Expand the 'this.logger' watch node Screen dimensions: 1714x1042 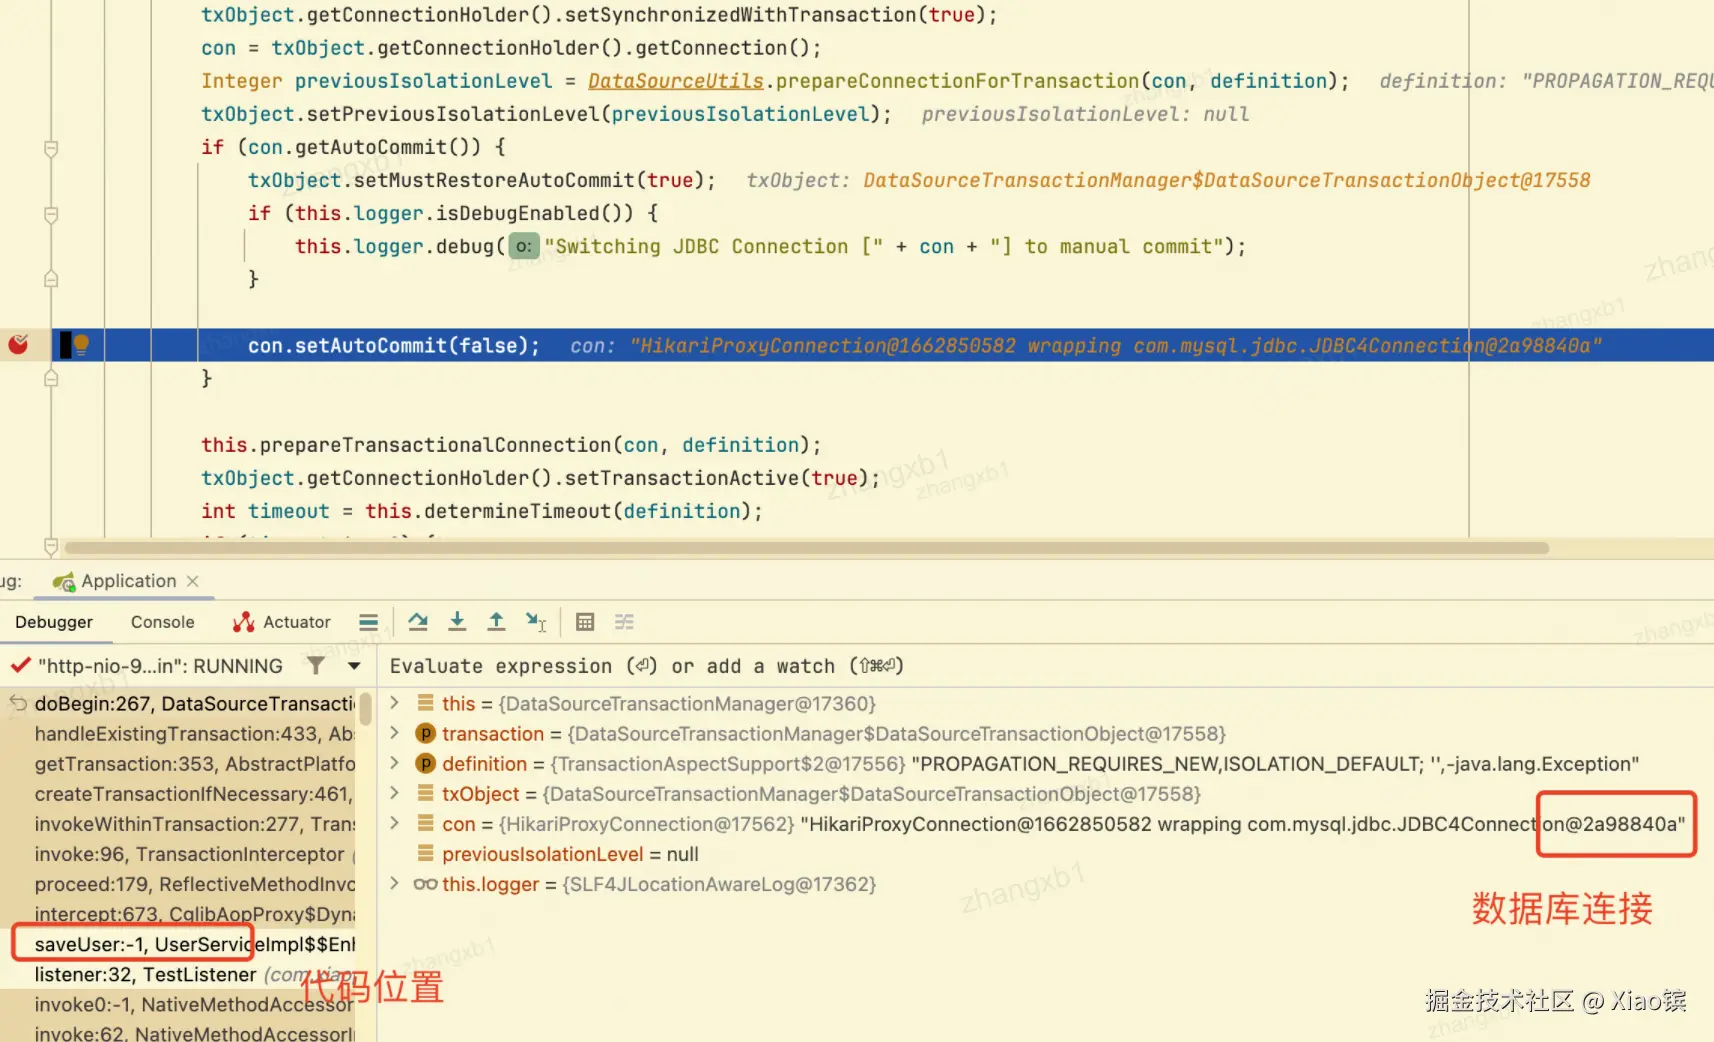pyautogui.click(x=395, y=883)
